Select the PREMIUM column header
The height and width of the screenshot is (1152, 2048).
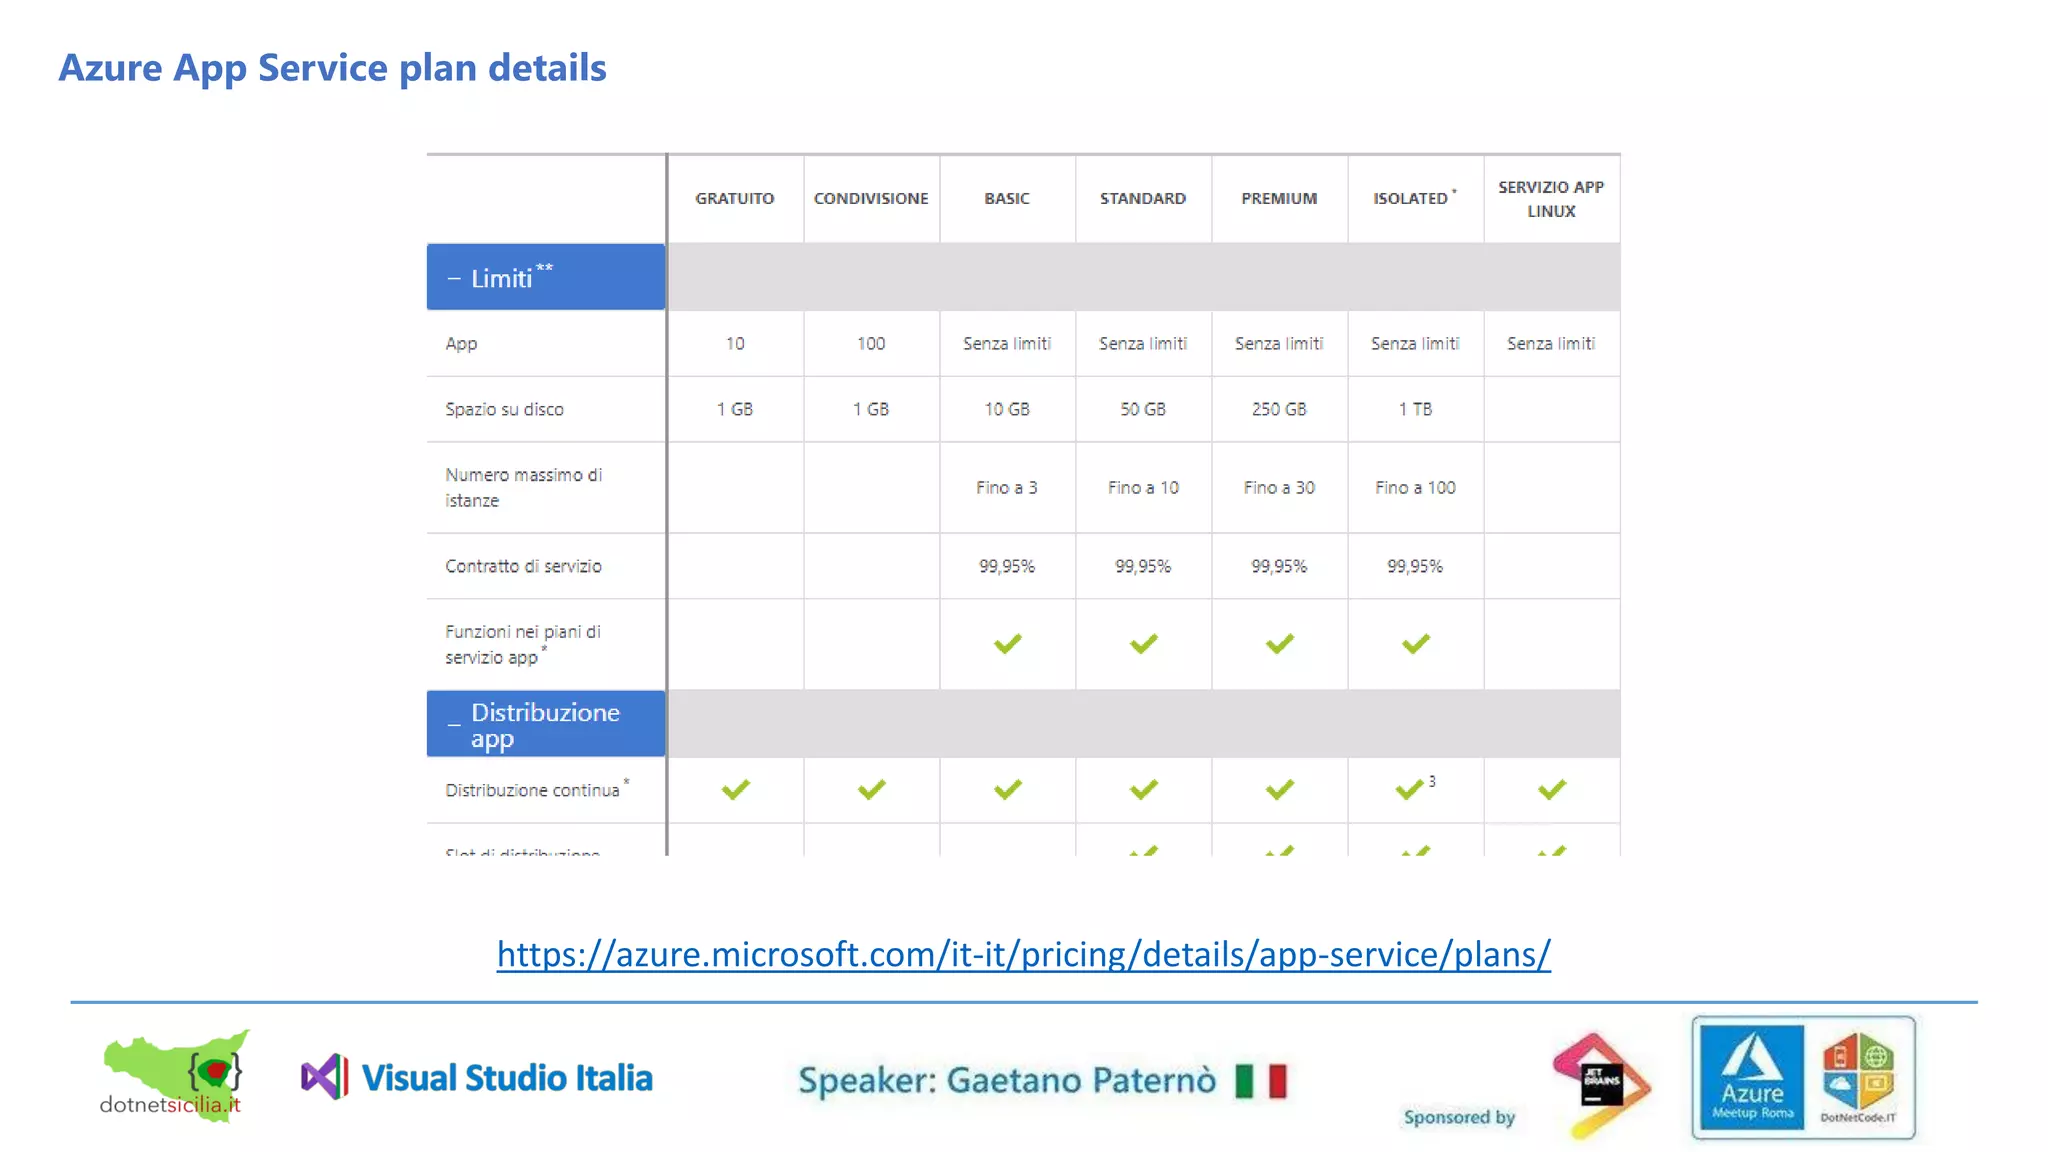(1279, 198)
